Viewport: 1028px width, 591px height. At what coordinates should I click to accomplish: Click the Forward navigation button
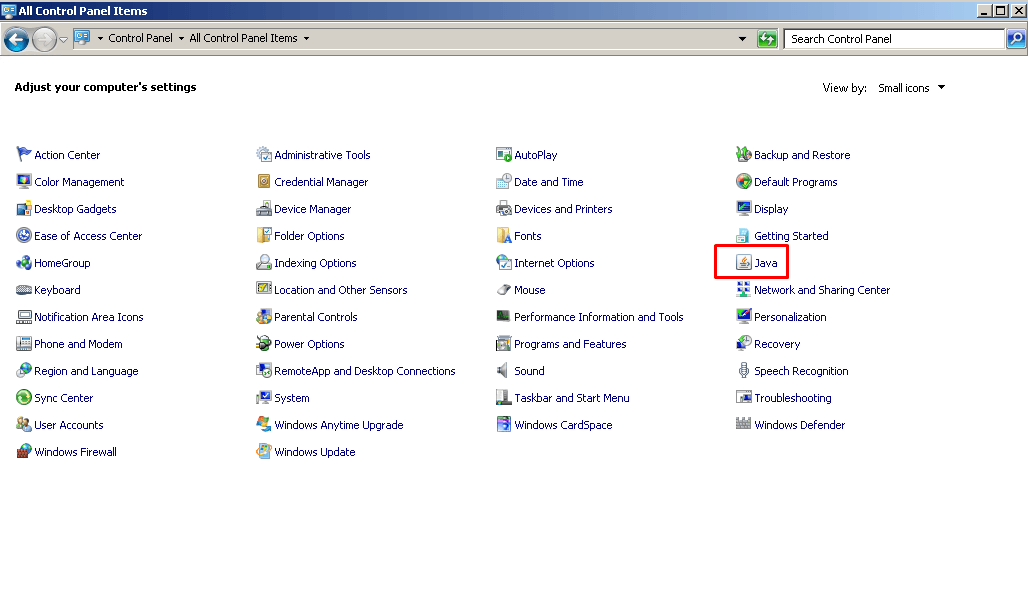45,39
